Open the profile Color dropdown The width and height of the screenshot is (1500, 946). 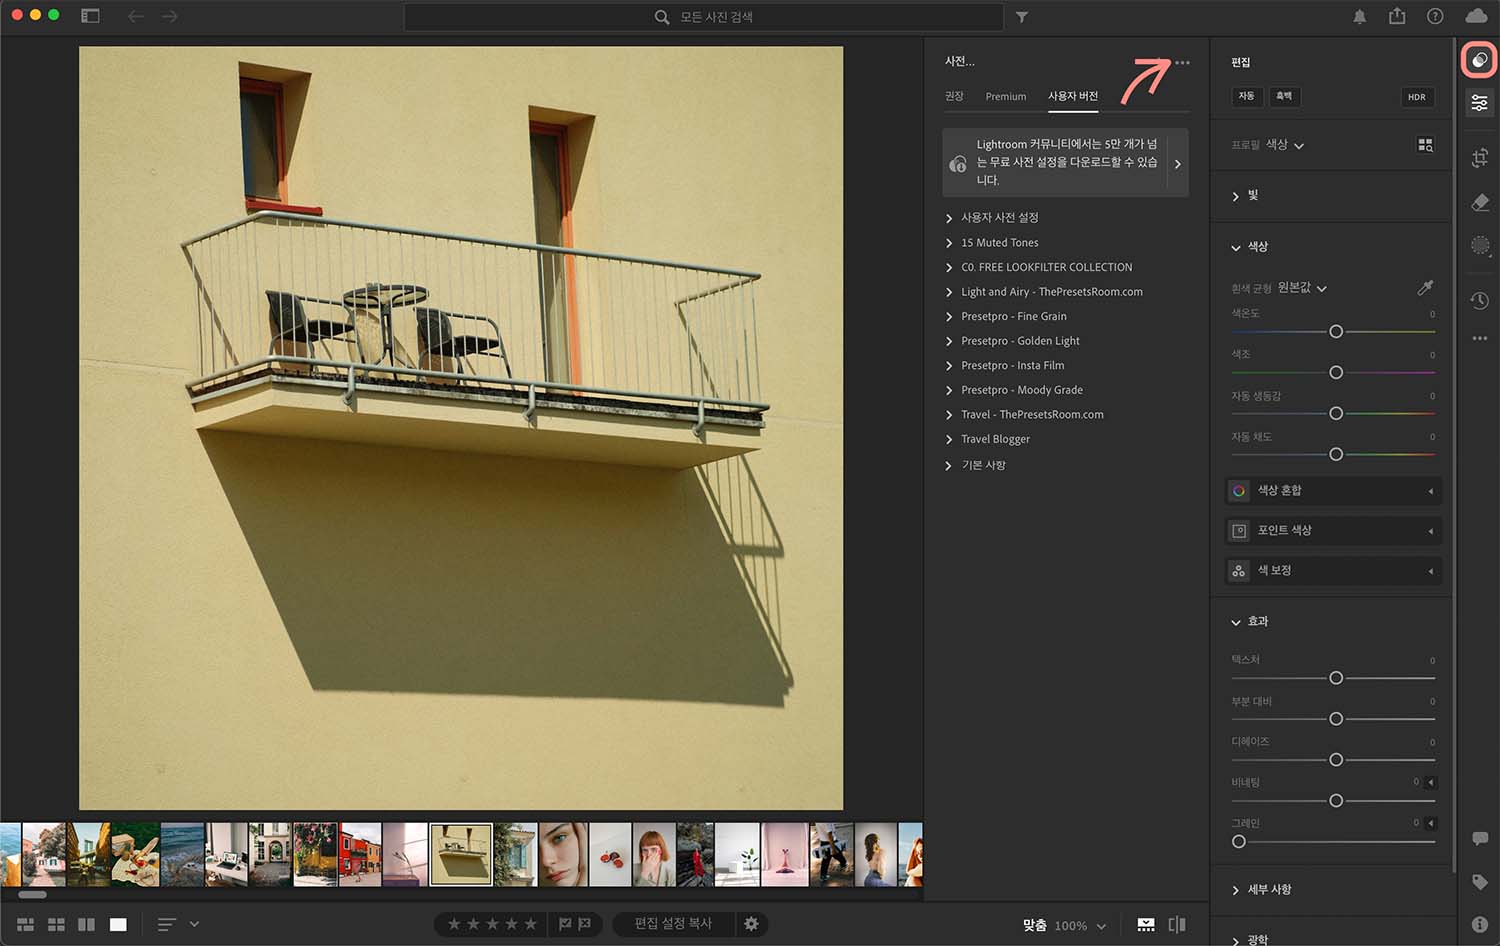click(1284, 145)
